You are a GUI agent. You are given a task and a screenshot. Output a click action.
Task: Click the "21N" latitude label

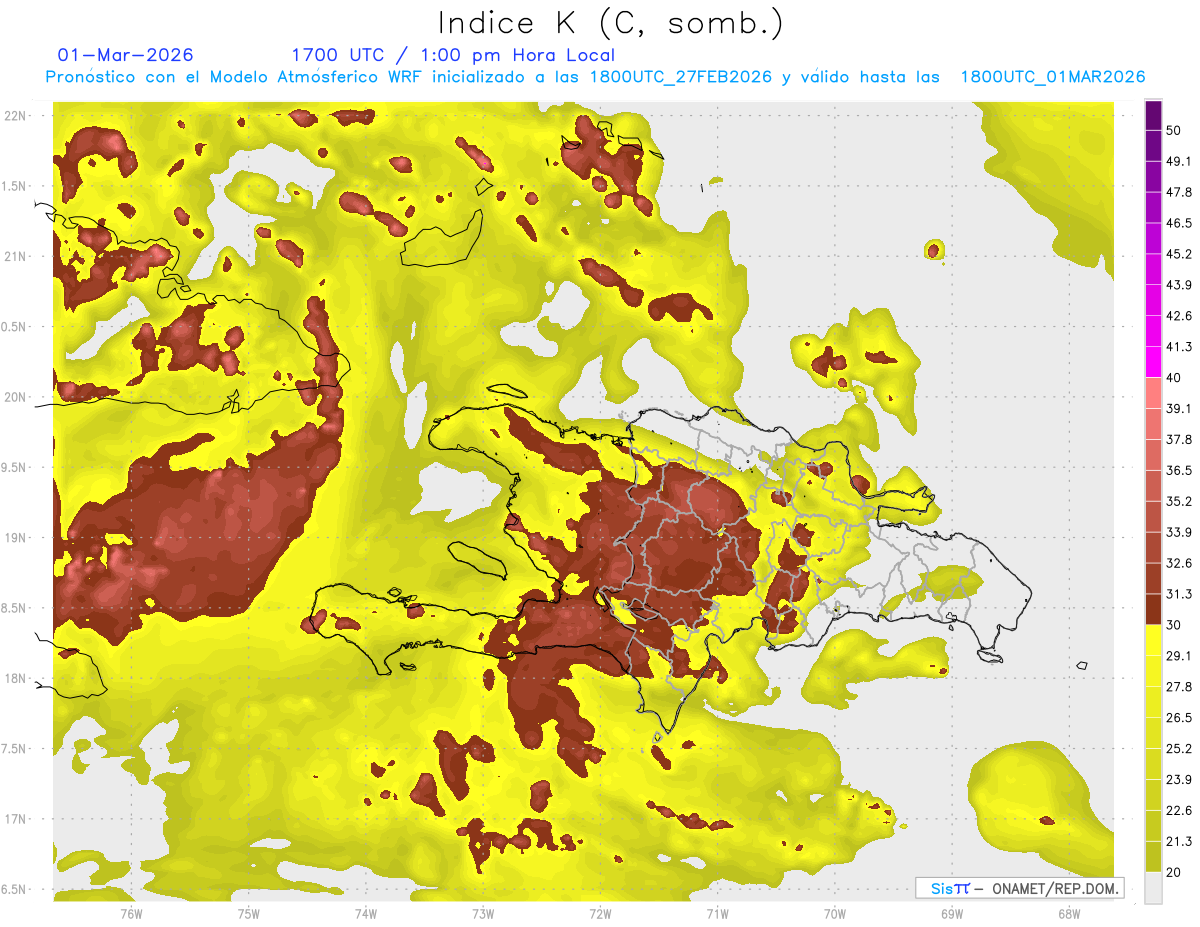(16, 257)
